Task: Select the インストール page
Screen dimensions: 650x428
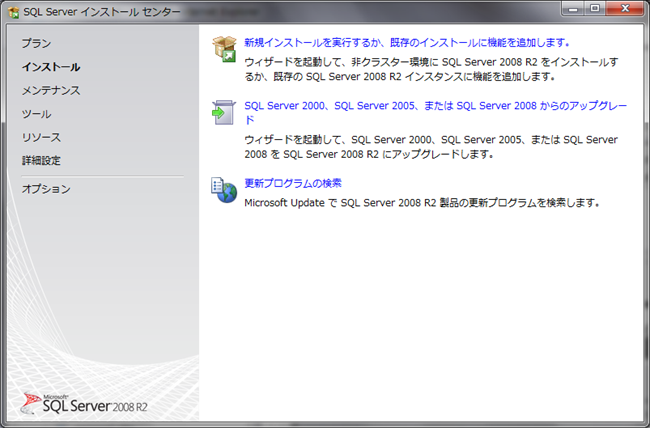Action: point(51,67)
